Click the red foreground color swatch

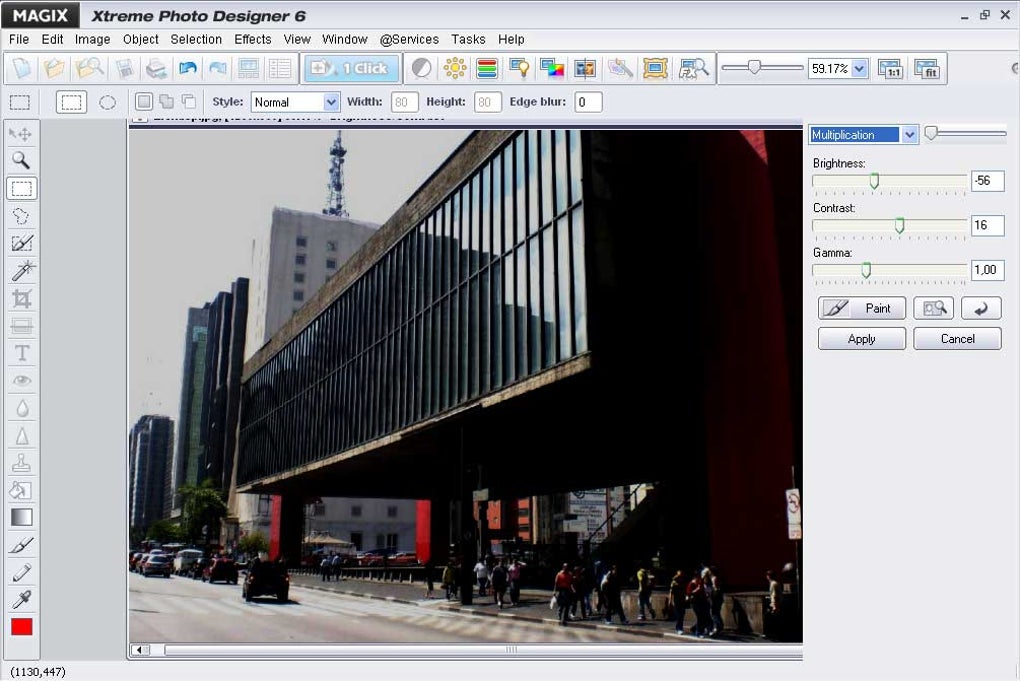(x=21, y=627)
